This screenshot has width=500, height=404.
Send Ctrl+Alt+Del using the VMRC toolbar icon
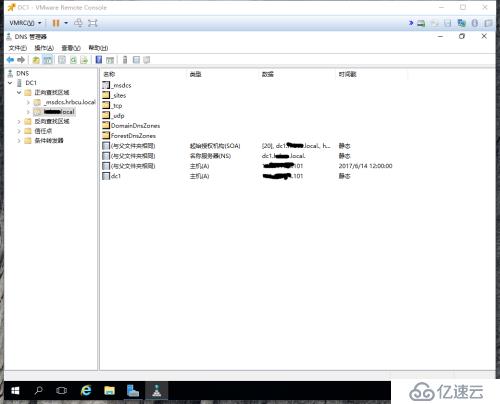78,23
